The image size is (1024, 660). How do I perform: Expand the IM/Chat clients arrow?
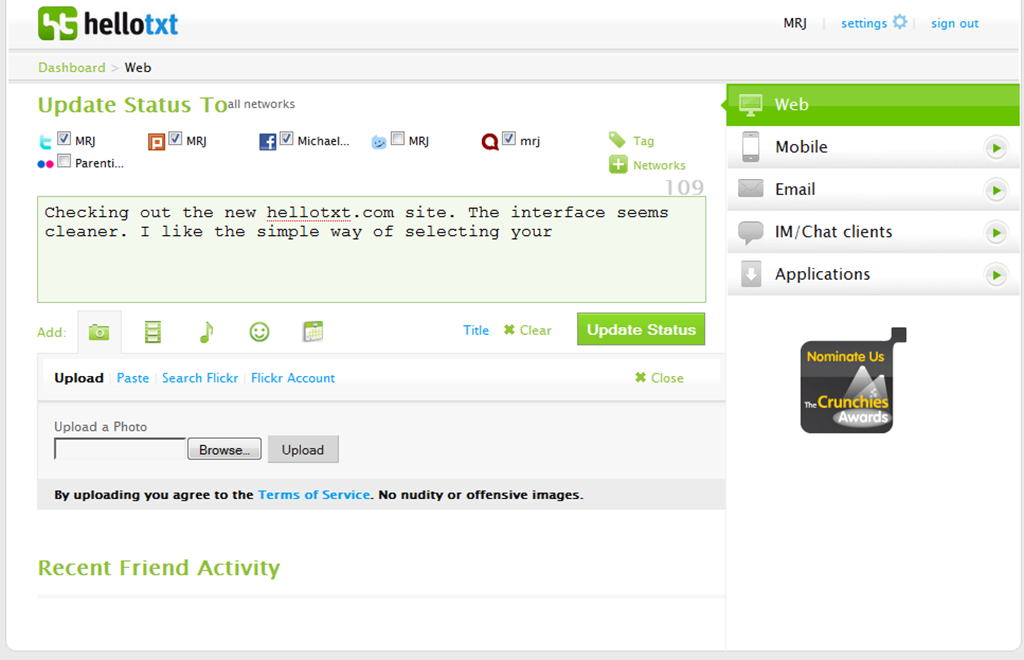click(x=995, y=233)
